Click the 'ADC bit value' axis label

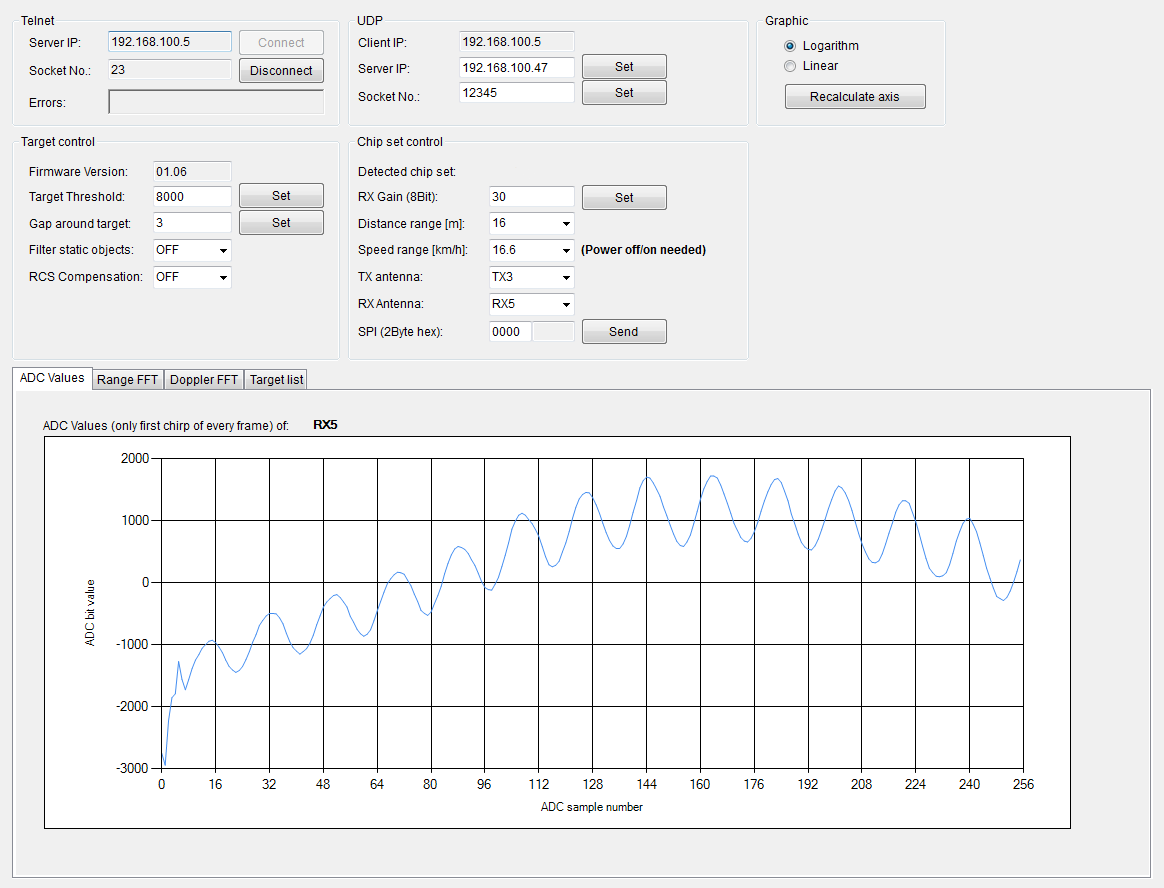click(x=90, y=613)
